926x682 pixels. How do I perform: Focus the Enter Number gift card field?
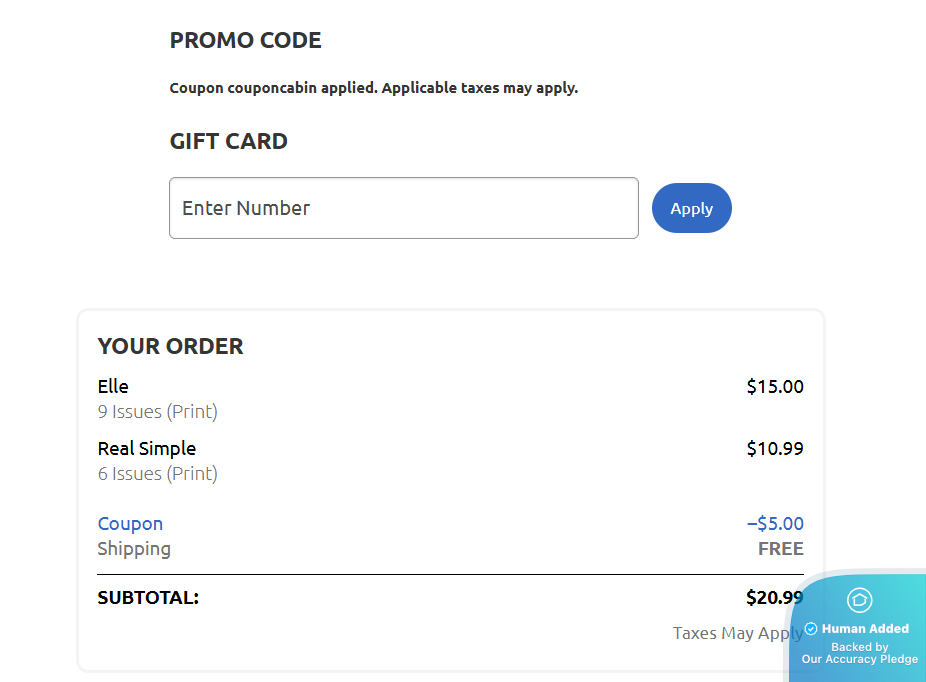pyautogui.click(x=403, y=208)
